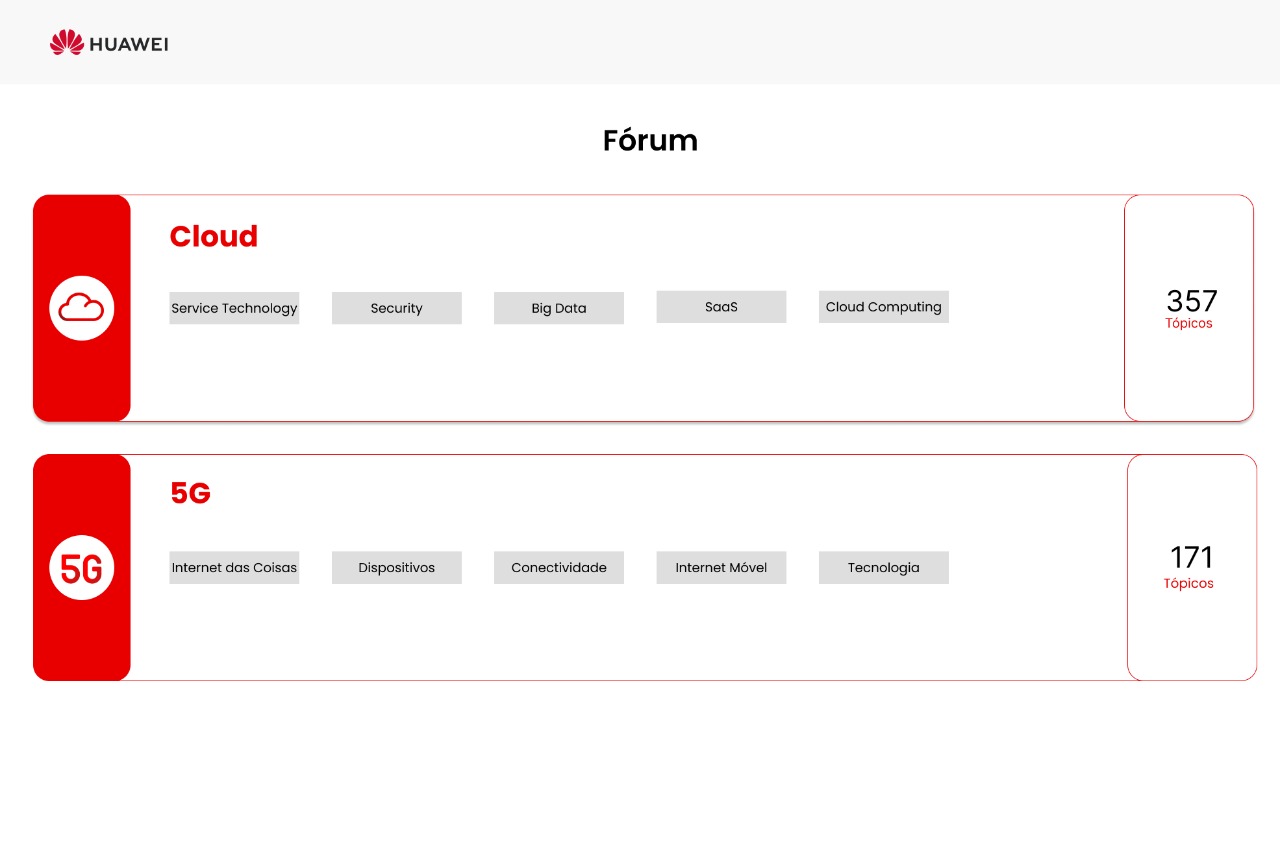1280x855 pixels.
Task: Click the Huawei logo in the header
Action: [x=109, y=42]
